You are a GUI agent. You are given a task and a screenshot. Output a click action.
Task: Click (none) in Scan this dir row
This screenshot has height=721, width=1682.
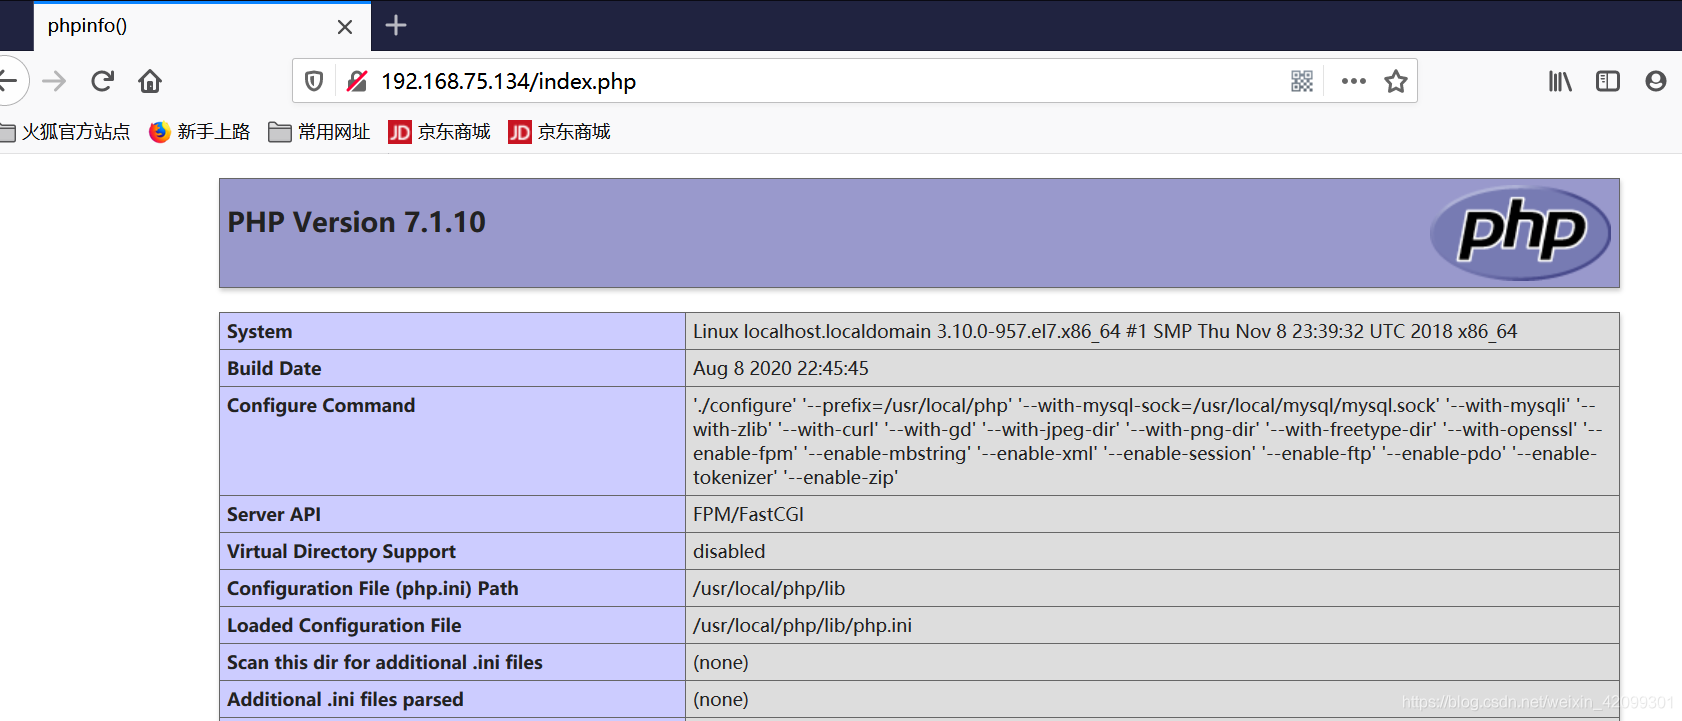click(721, 662)
